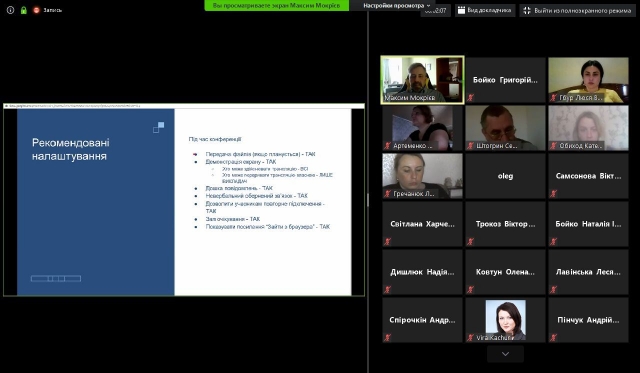Select Дишлюк Надія participant tile
The width and height of the screenshot is (640, 373).
(x=422, y=272)
